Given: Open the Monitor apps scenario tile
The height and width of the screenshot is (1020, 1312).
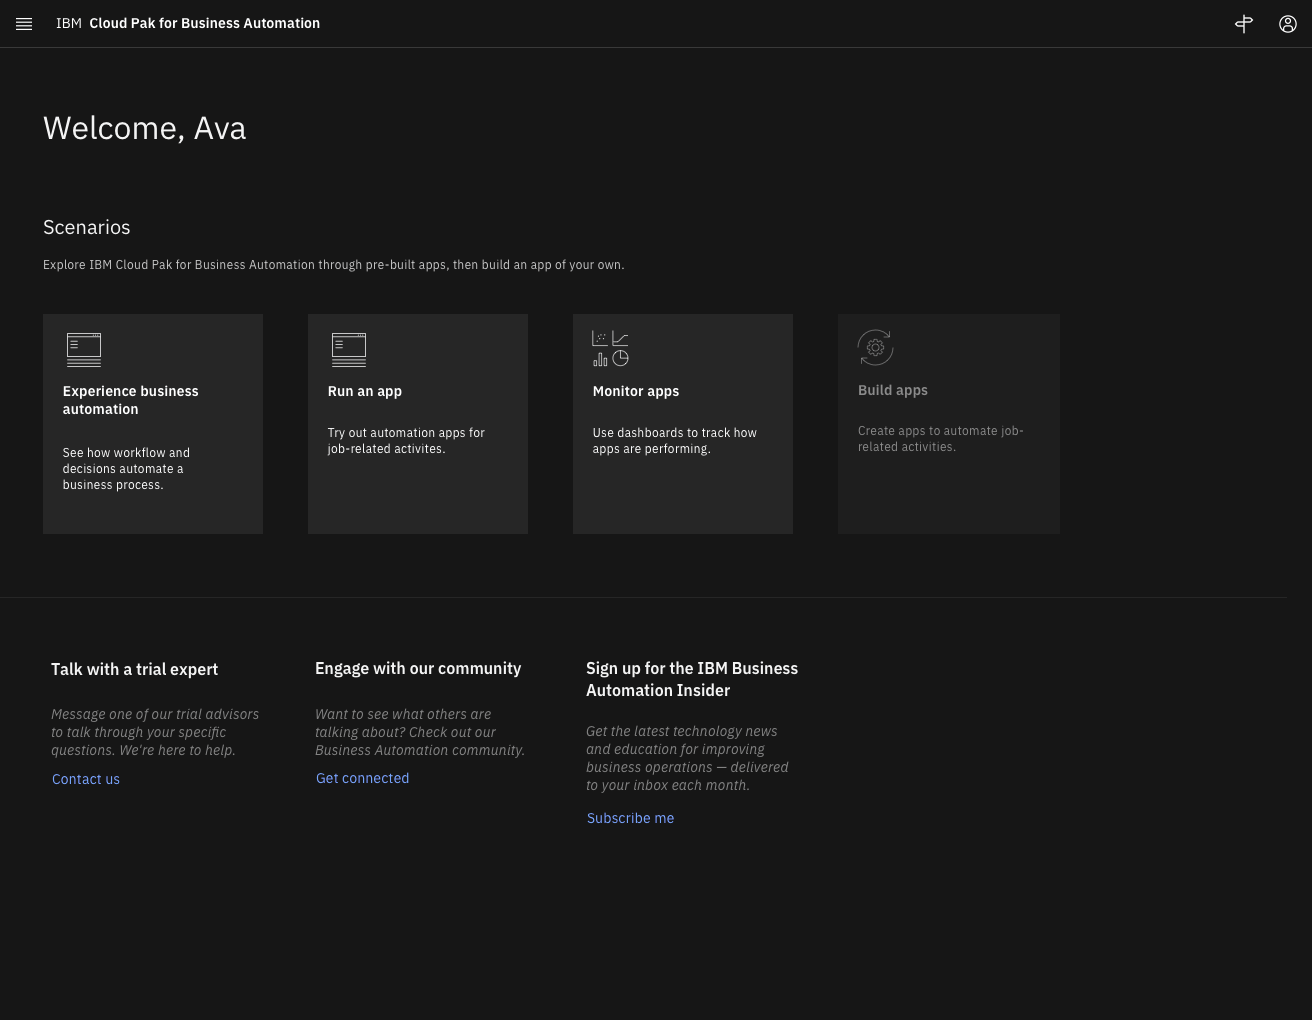Looking at the screenshot, I should (x=683, y=424).
